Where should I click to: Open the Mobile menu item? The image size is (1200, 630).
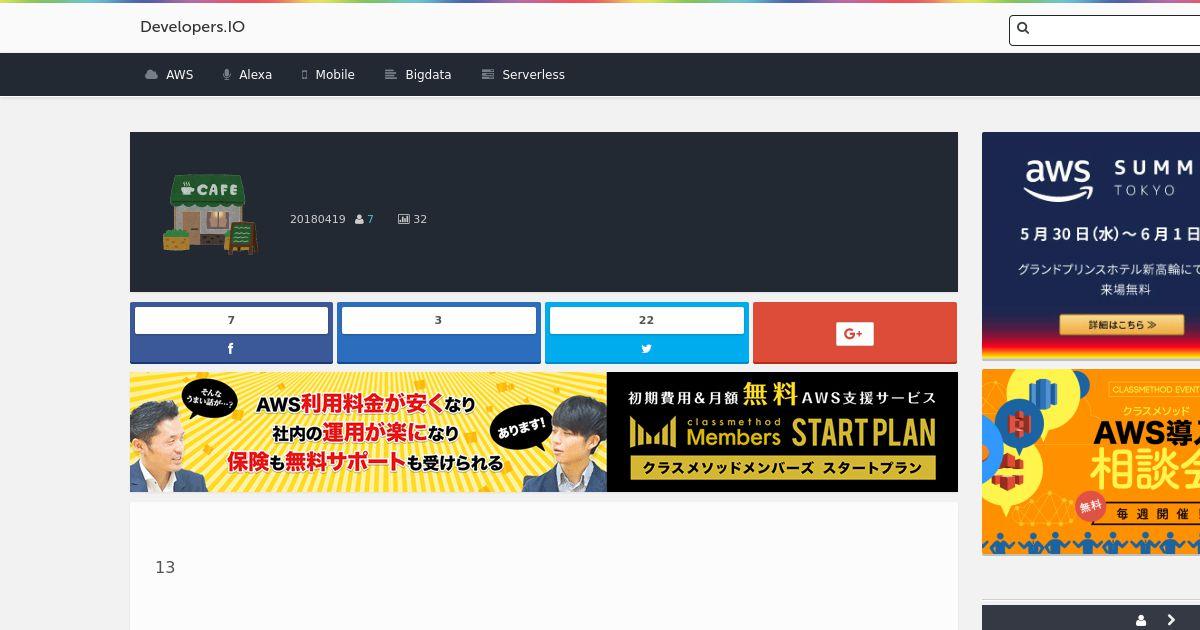click(328, 75)
